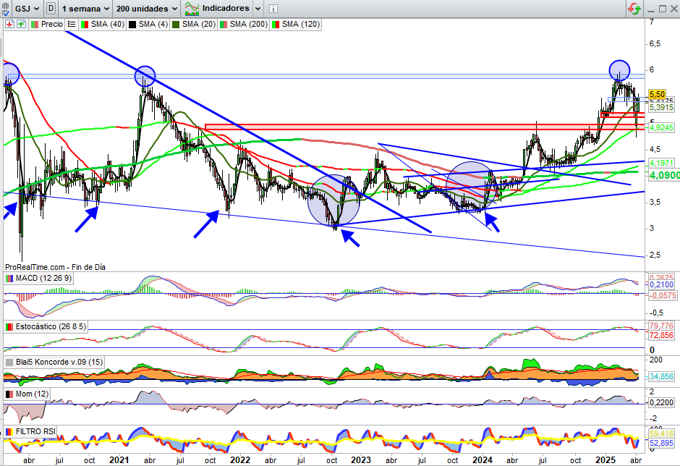The height and width of the screenshot is (466, 680).
Task: Open the 200 unidades dropdown
Action: (x=147, y=8)
